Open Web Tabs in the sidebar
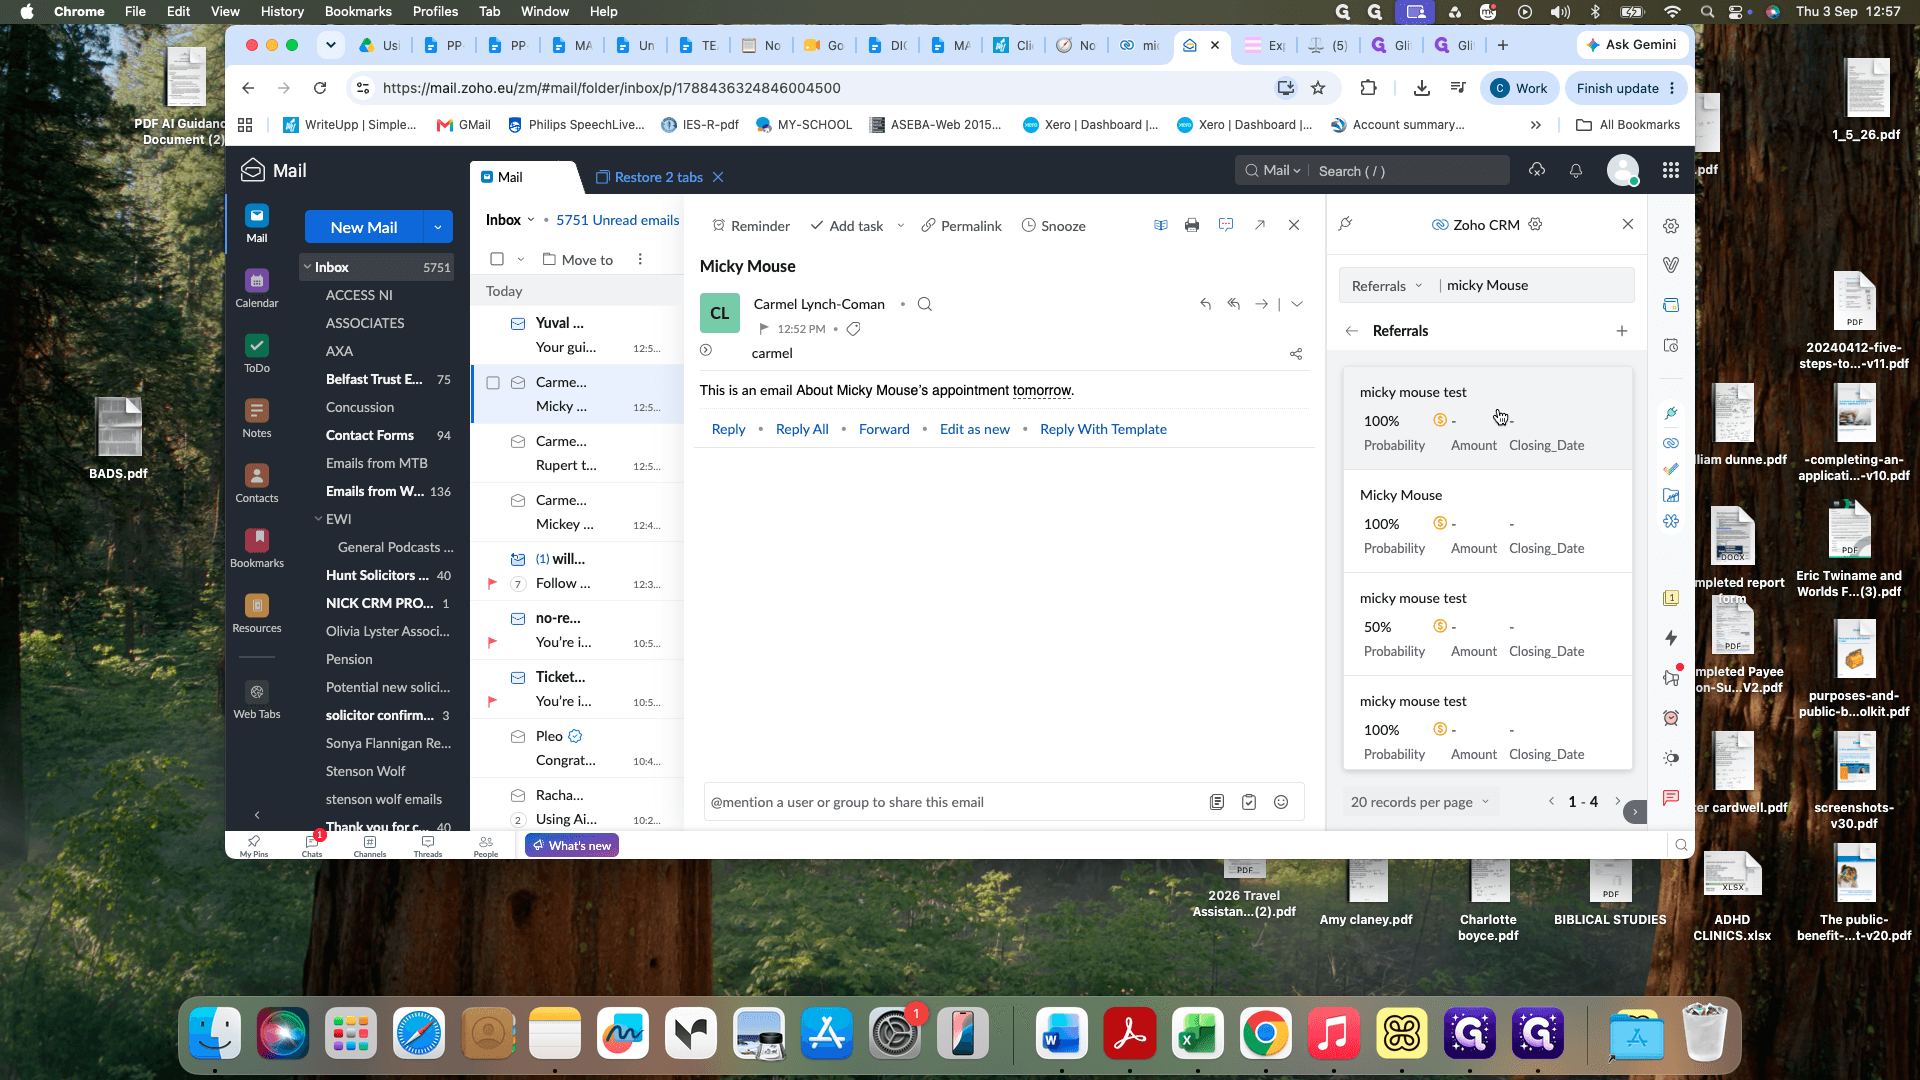 click(257, 699)
